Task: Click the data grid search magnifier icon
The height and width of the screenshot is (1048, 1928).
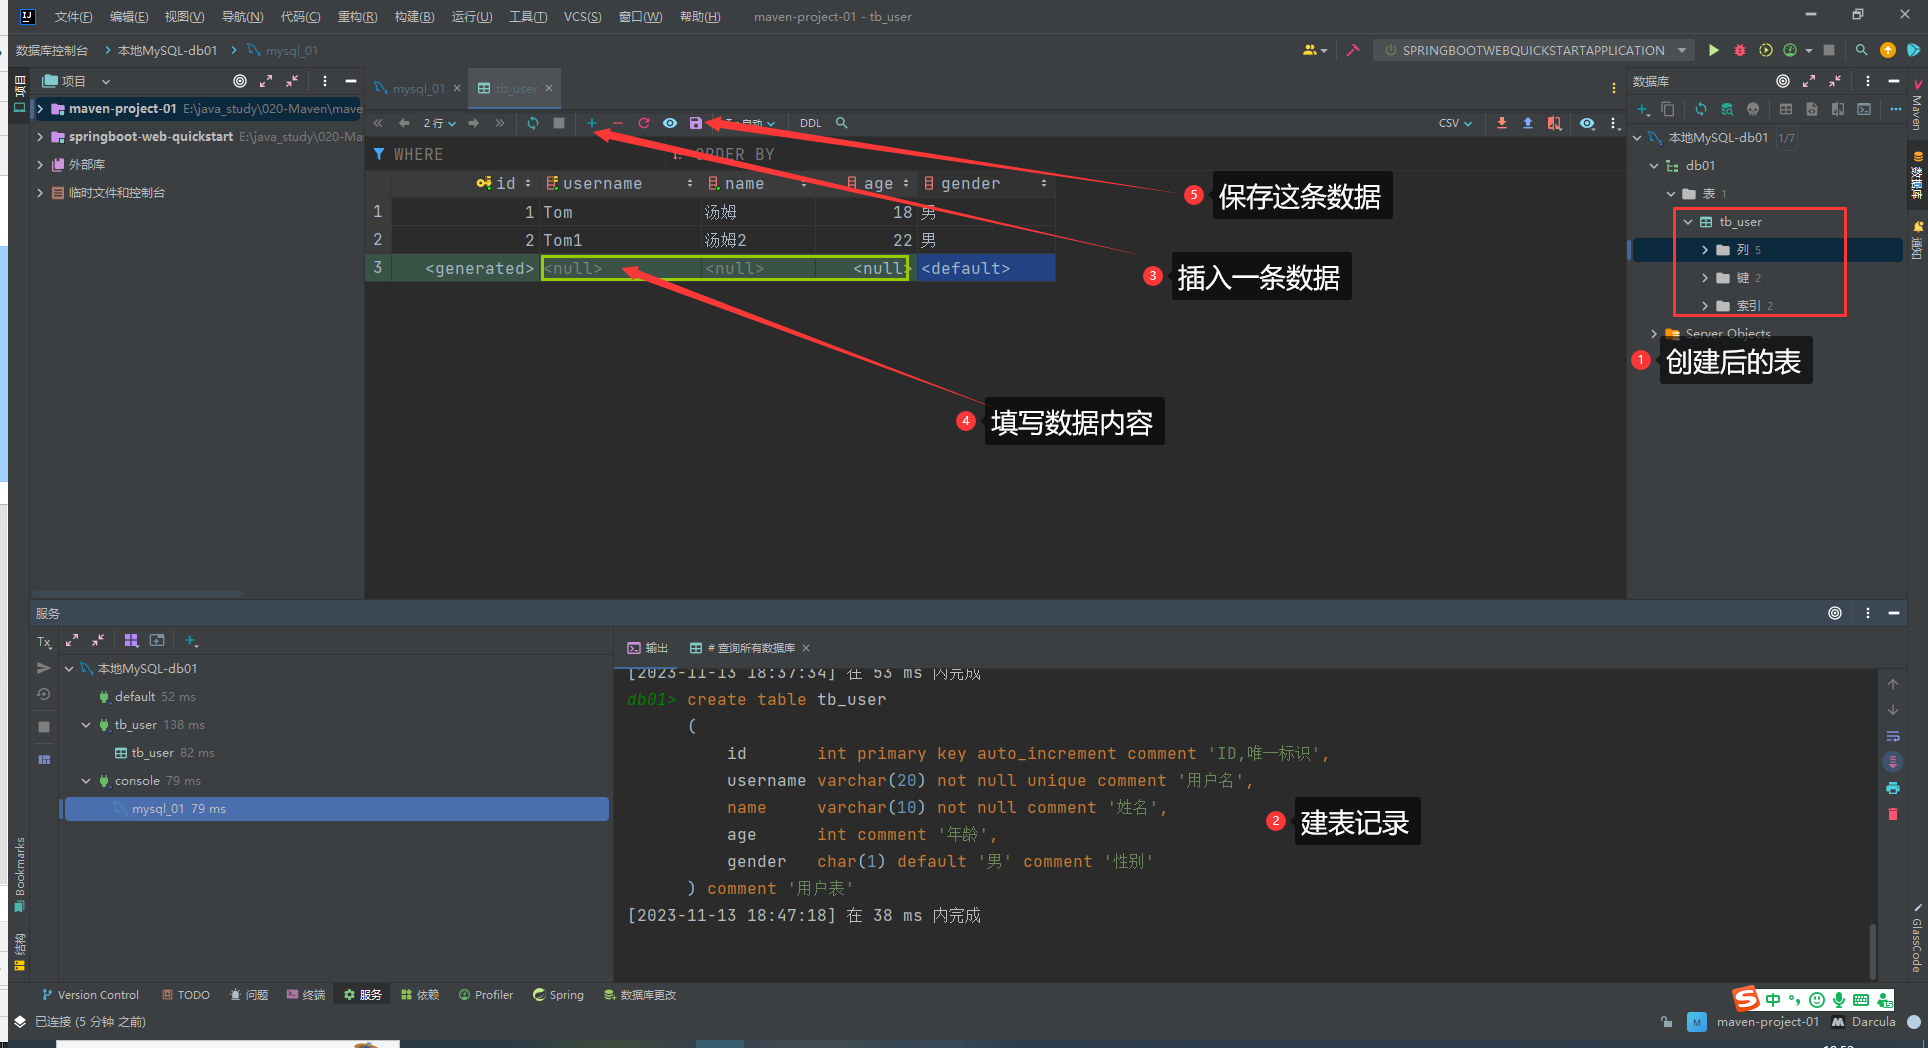Action: click(842, 123)
